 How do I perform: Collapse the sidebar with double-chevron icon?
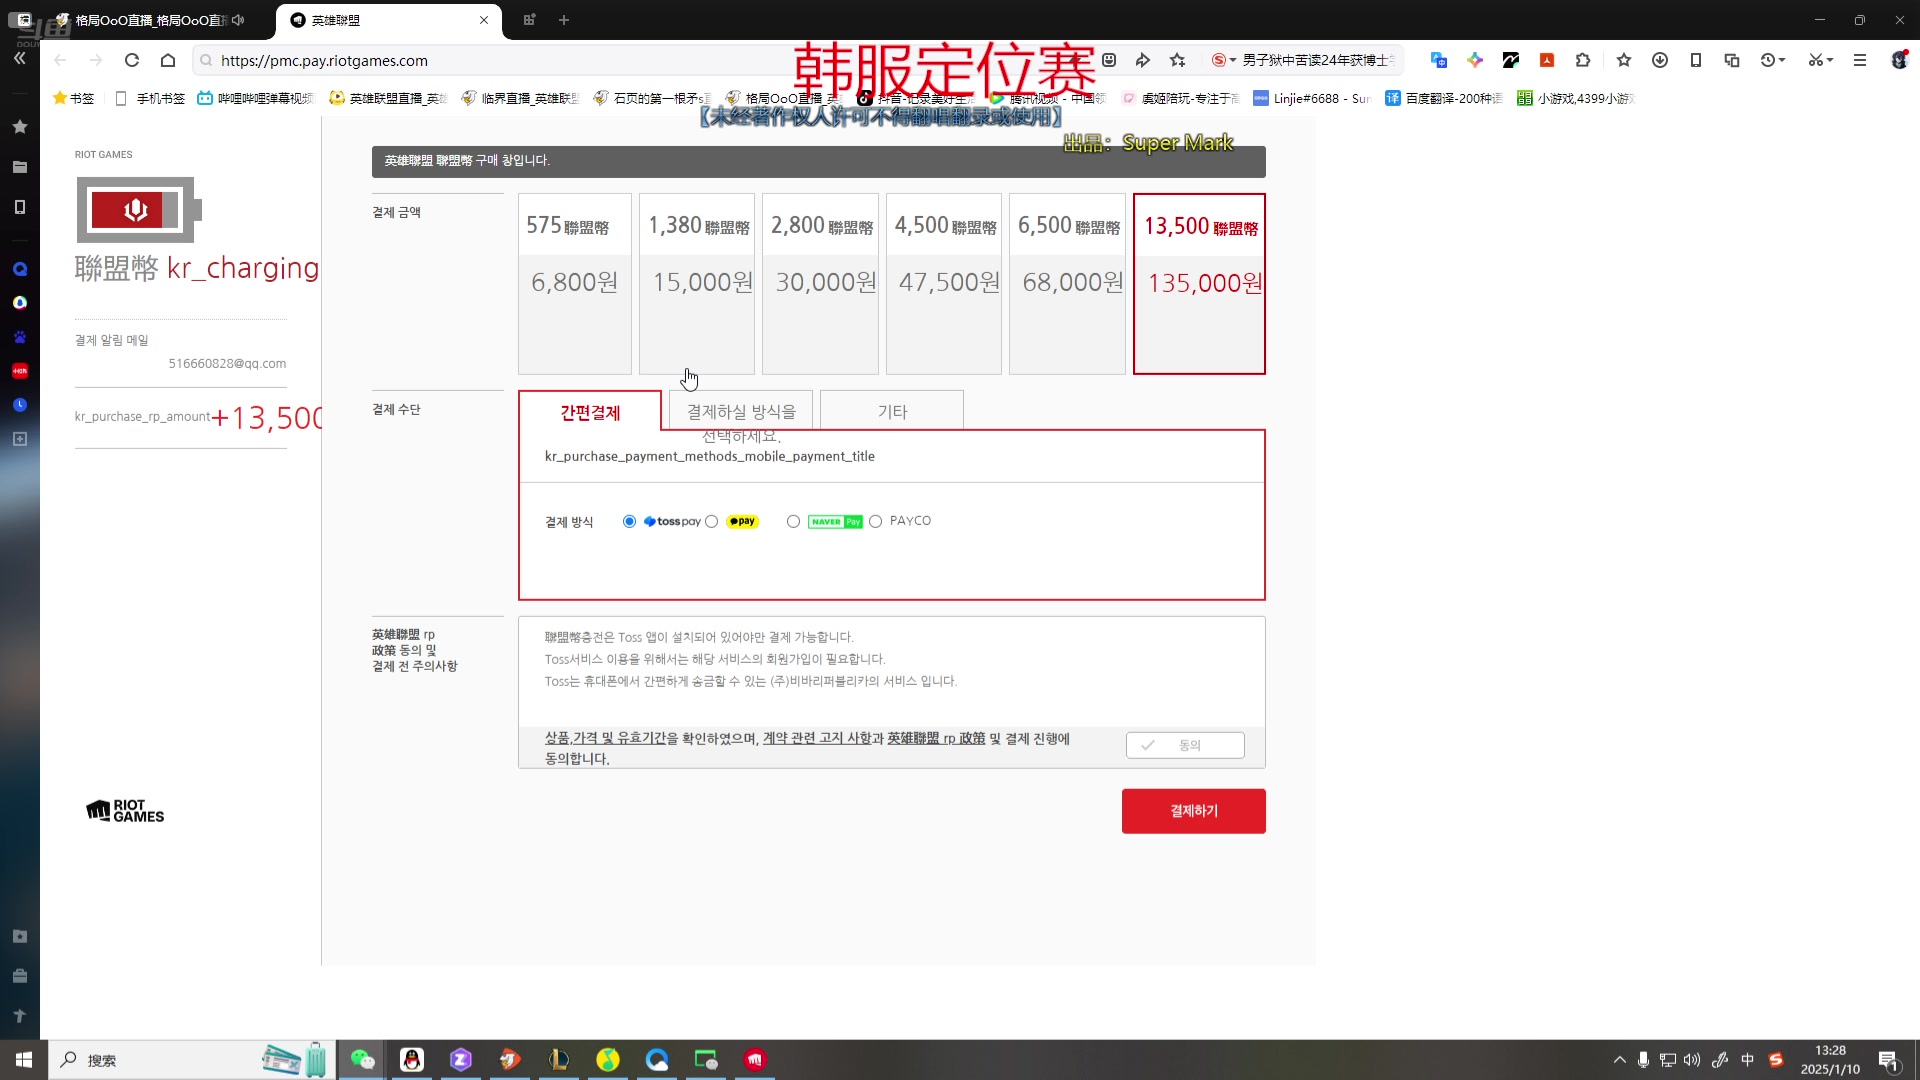(x=20, y=58)
